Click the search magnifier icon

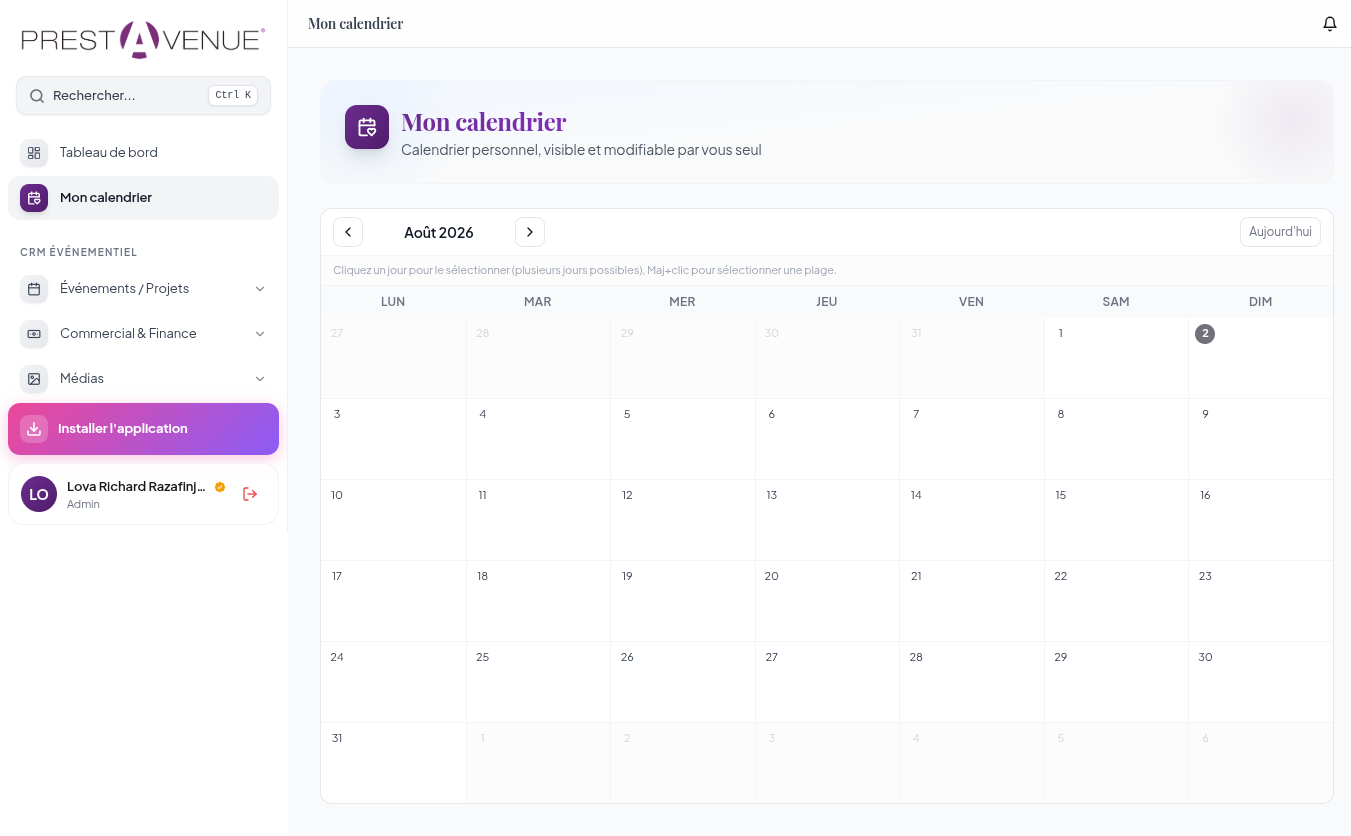37,96
